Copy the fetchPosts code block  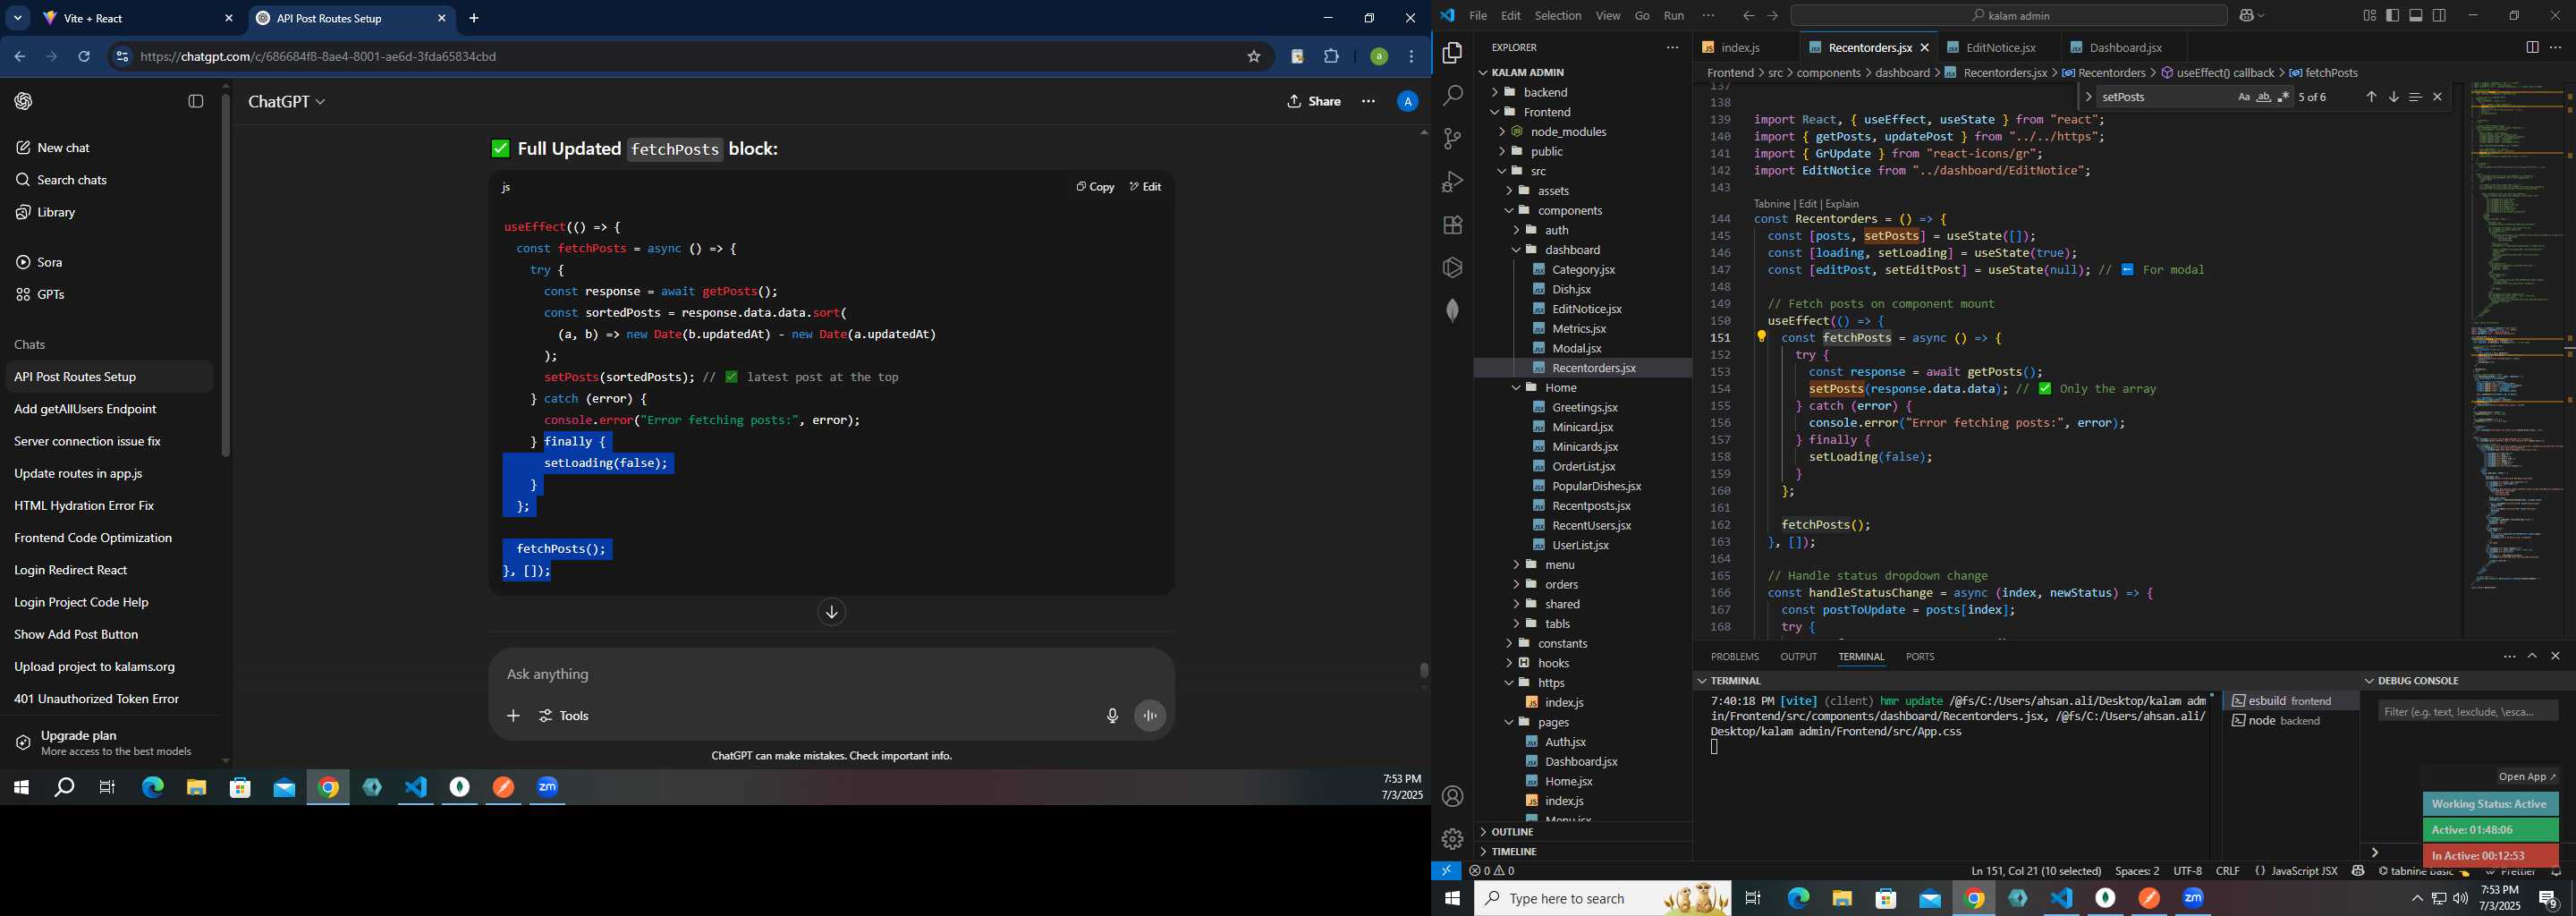pos(1095,187)
